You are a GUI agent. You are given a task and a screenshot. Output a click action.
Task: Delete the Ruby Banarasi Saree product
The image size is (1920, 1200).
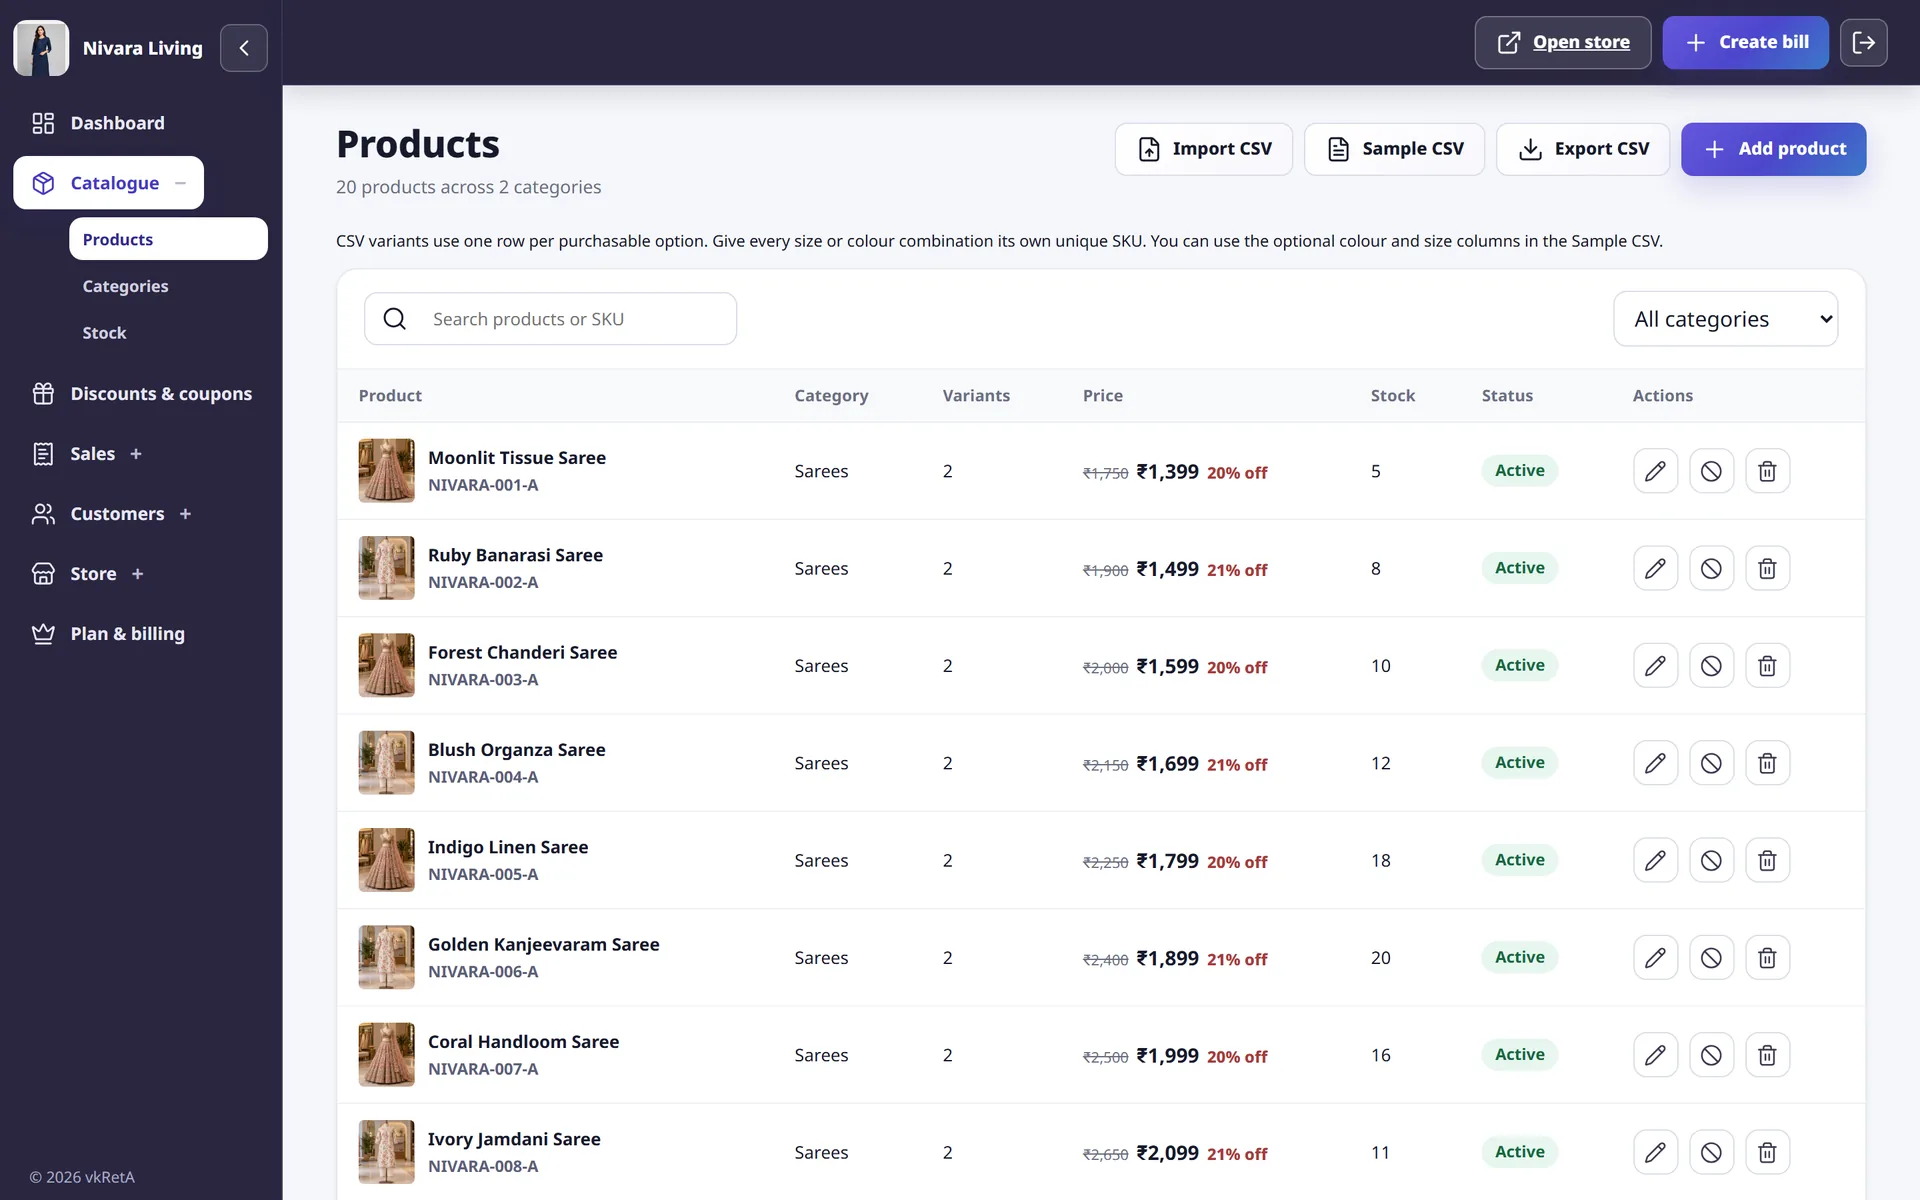1767,568
